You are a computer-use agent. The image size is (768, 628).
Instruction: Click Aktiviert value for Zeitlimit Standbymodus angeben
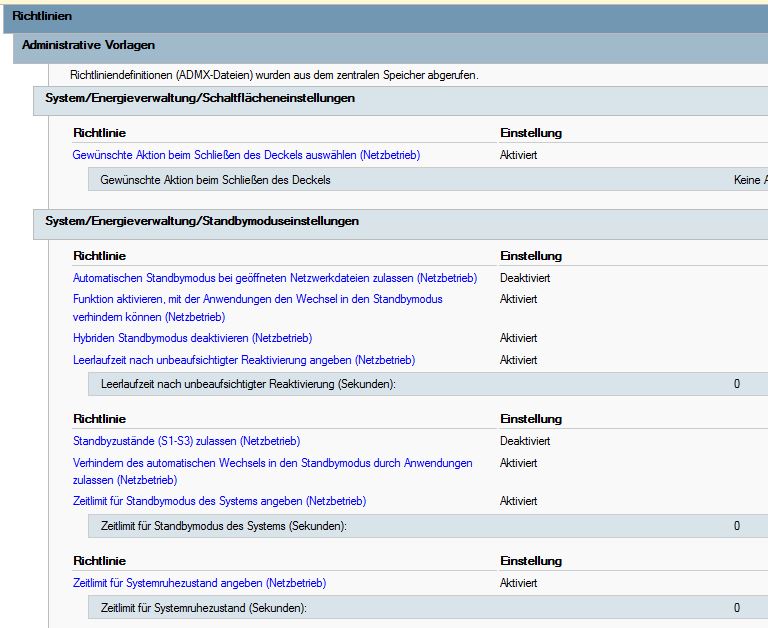click(519, 501)
